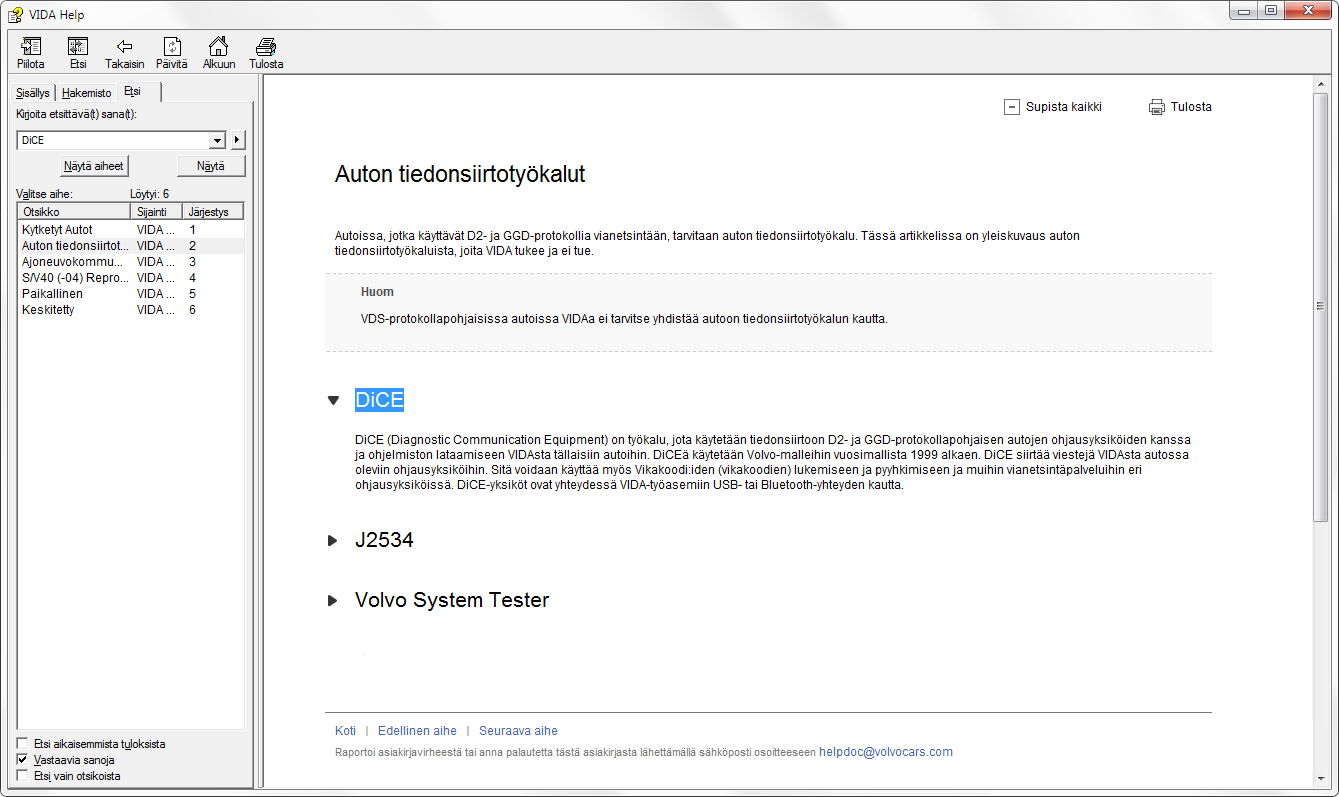Minimize the VIDA Help window

[1244, 10]
